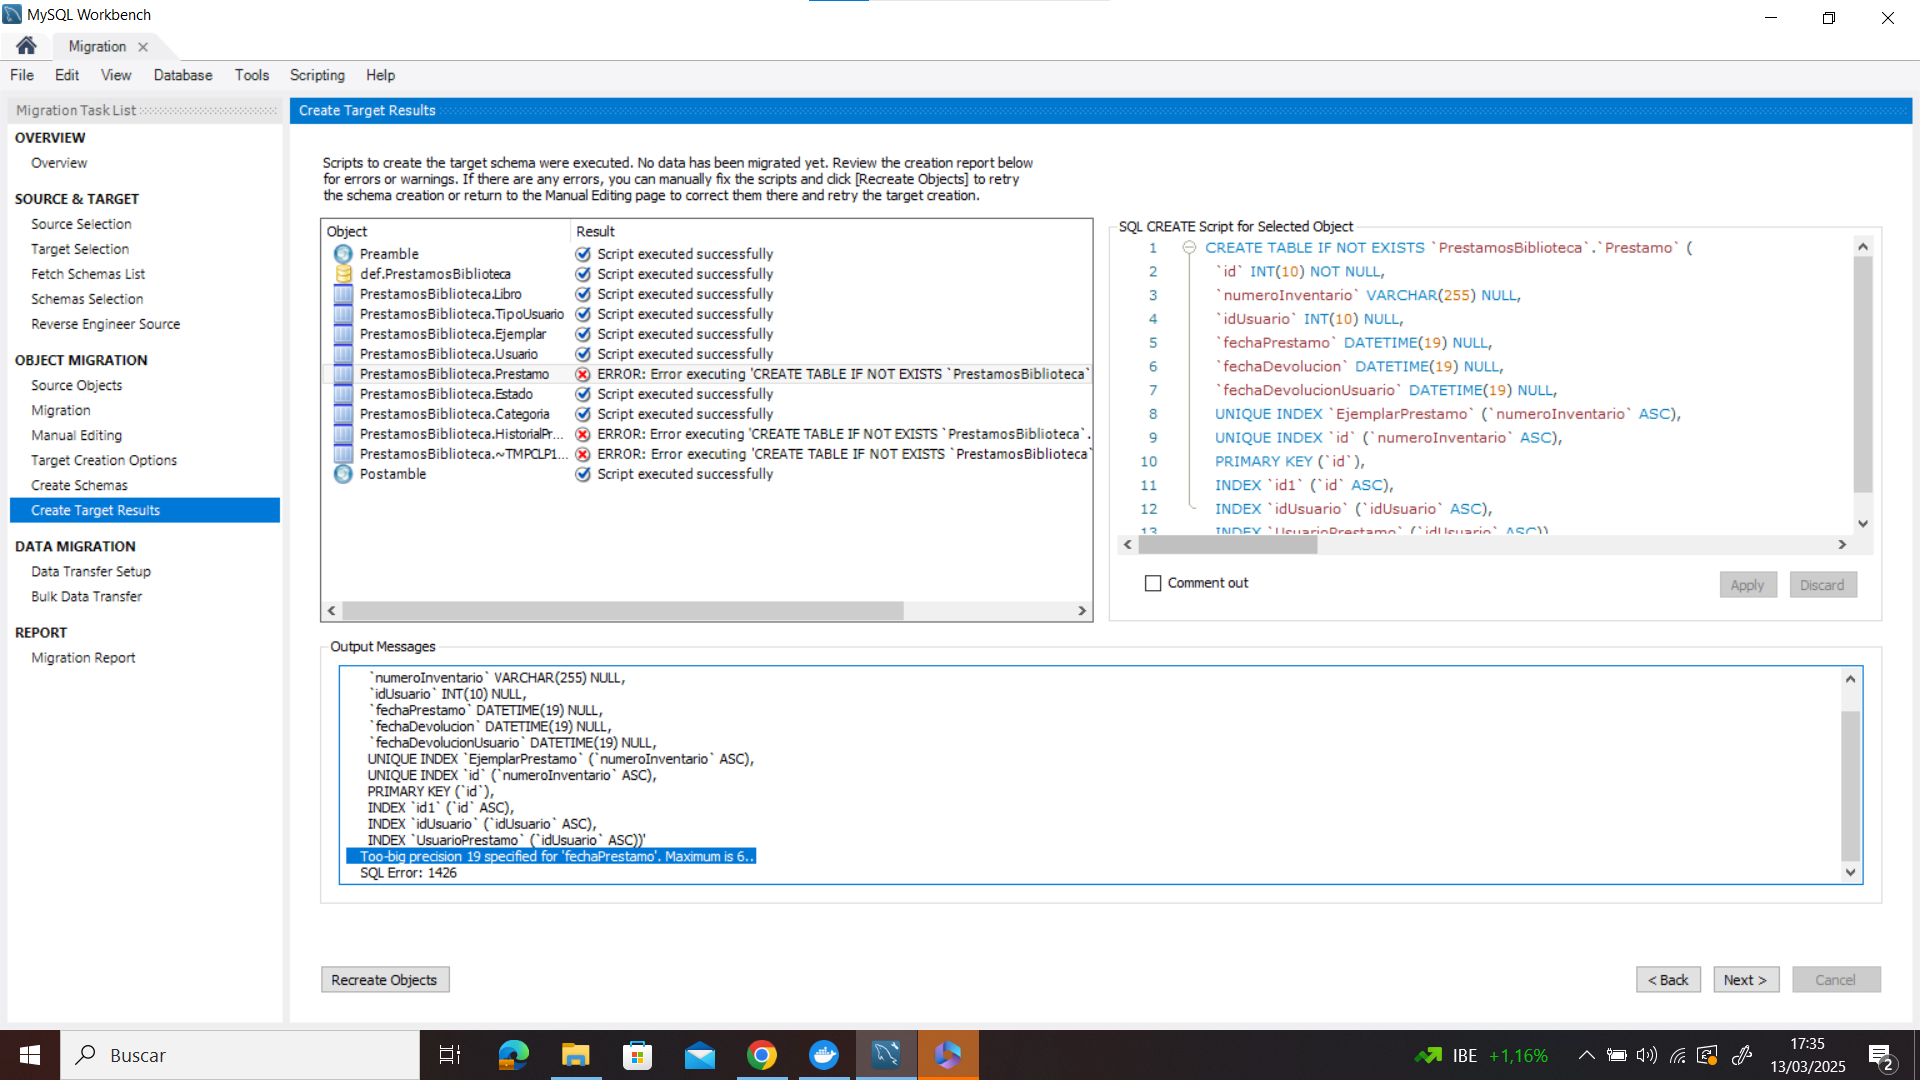
Task: Click the Home icon in the top toolbar
Action: click(x=25, y=45)
